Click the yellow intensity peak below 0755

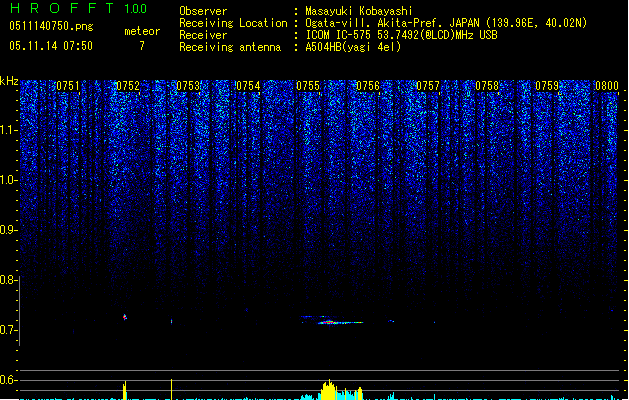pos(329,390)
